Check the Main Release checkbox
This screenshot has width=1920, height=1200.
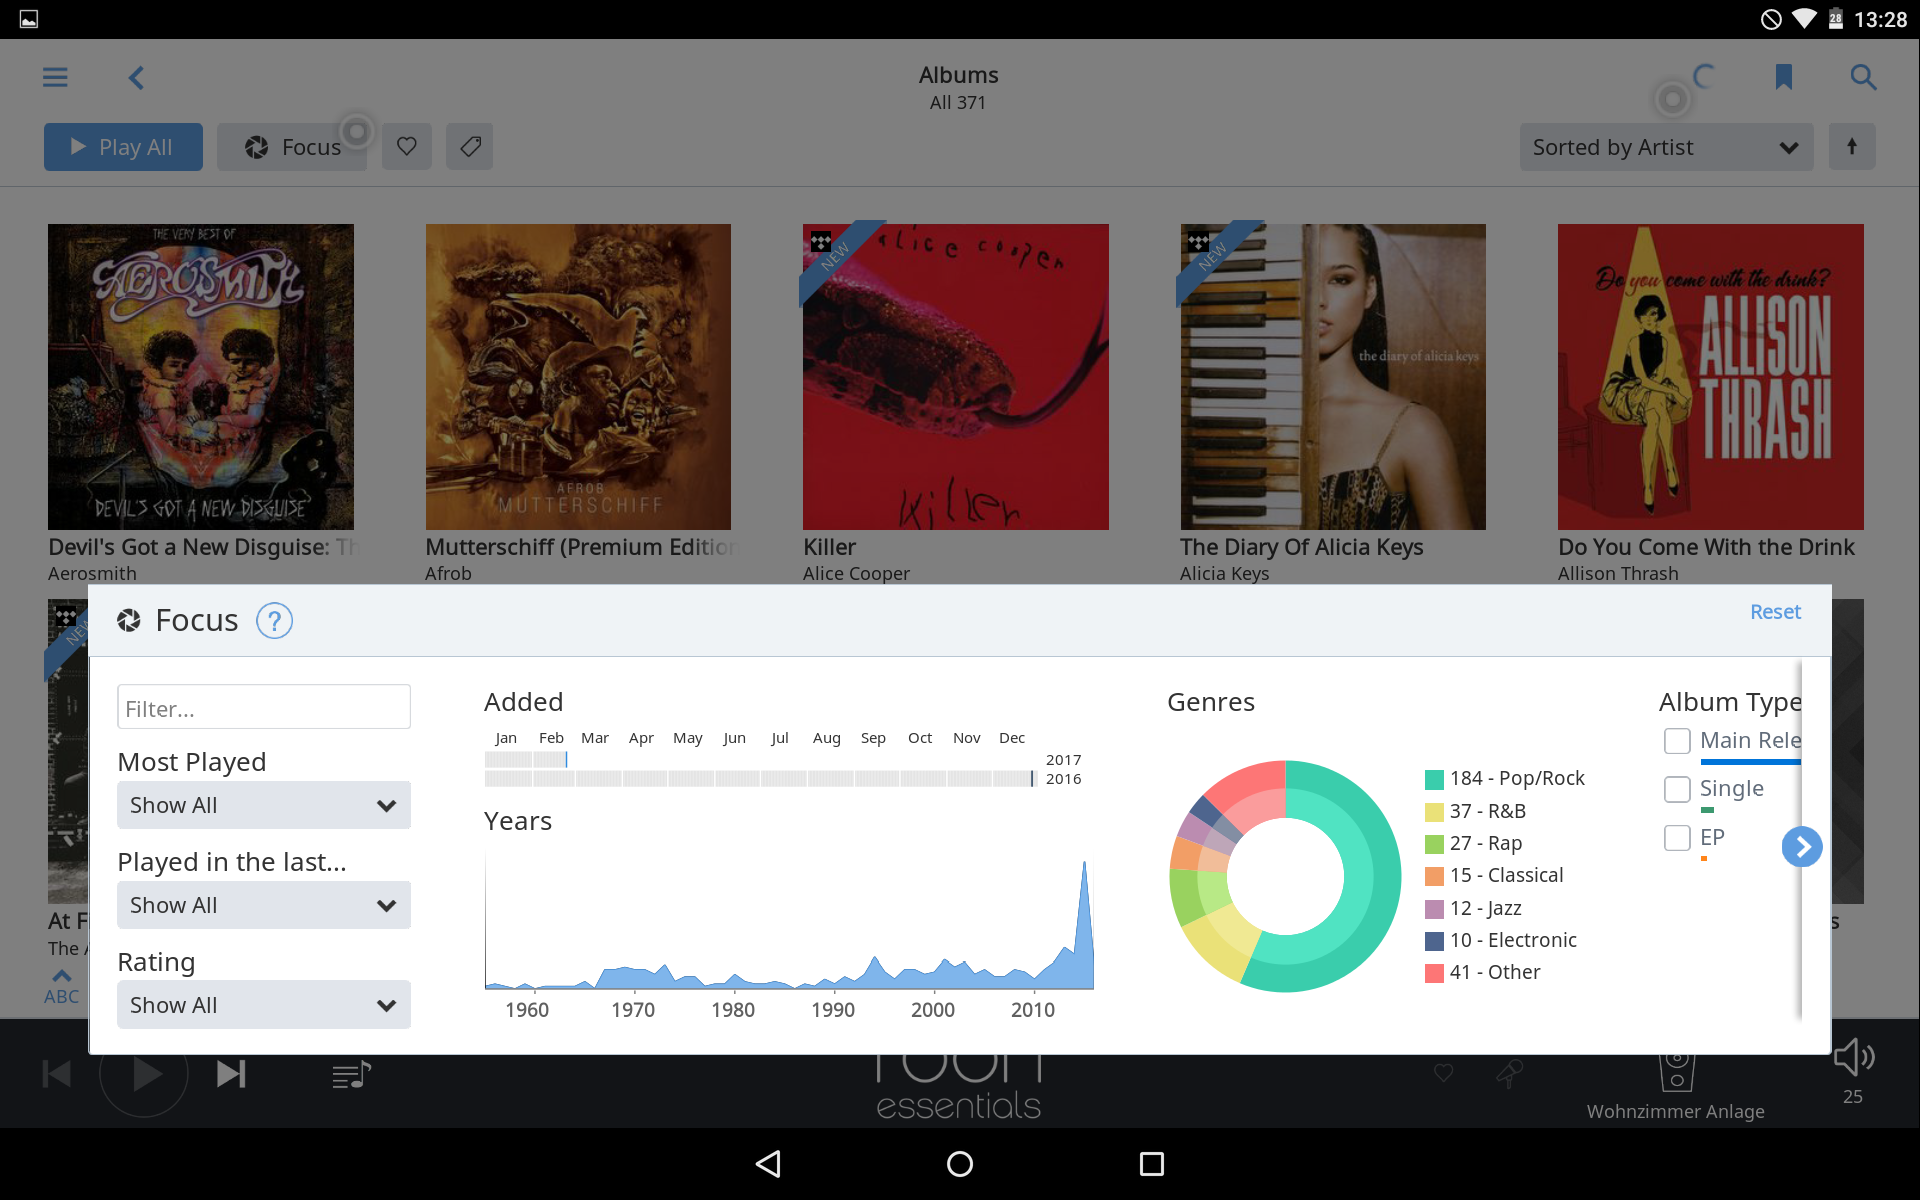[x=1677, y=741]
